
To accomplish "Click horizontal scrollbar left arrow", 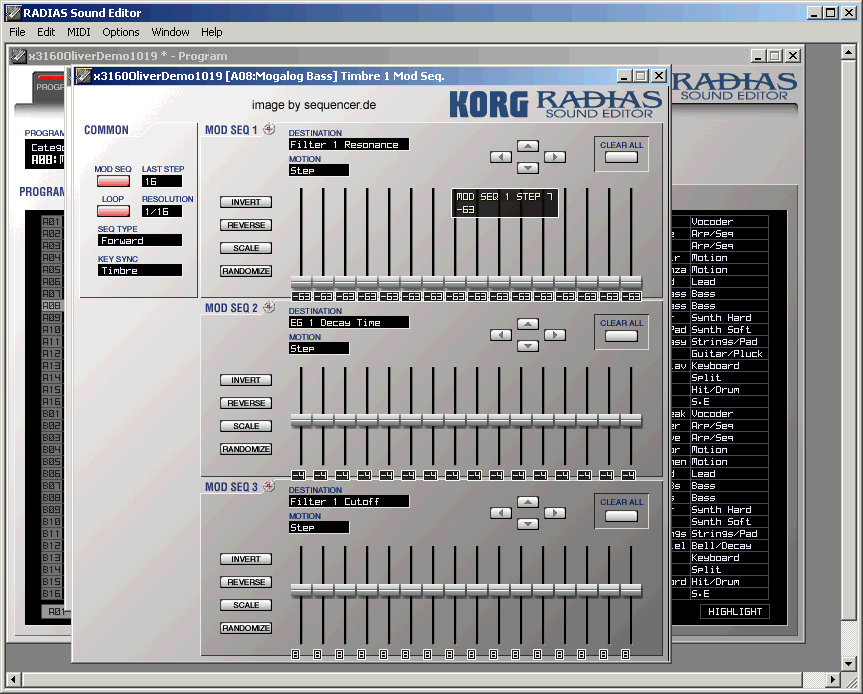I will tap(14, 680).
